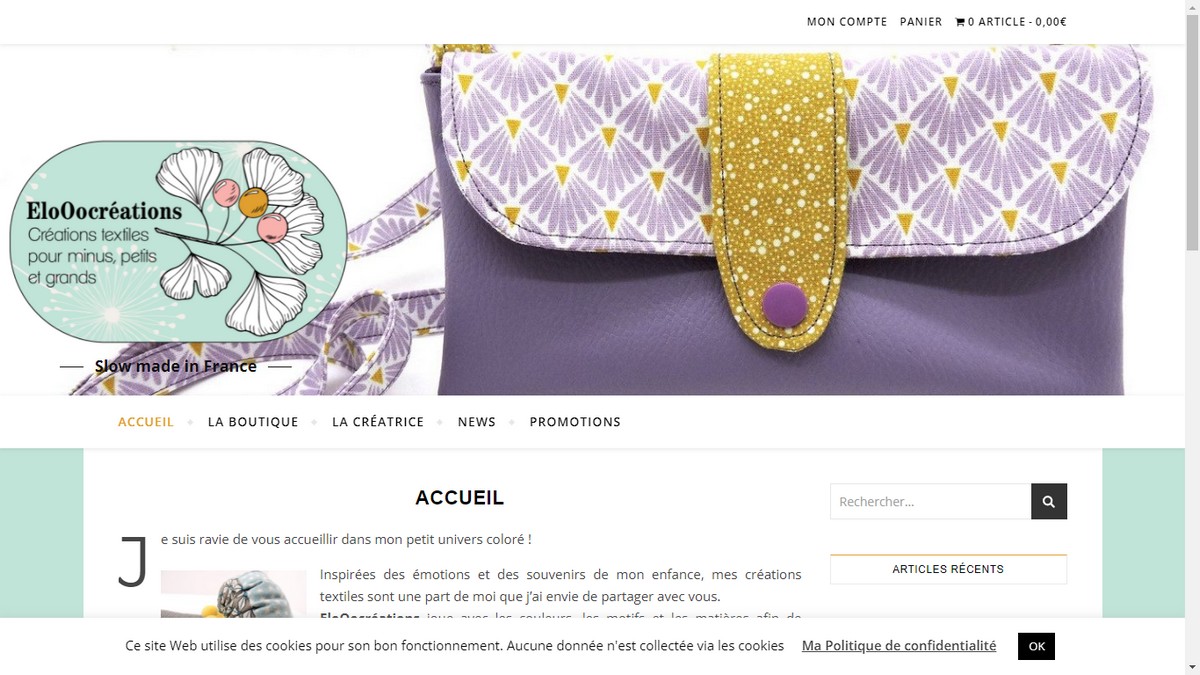Click the 0 ARTICLE - 0,00€ cart link
Viewport: 1200px width, 675px height.
point(1017,22)
